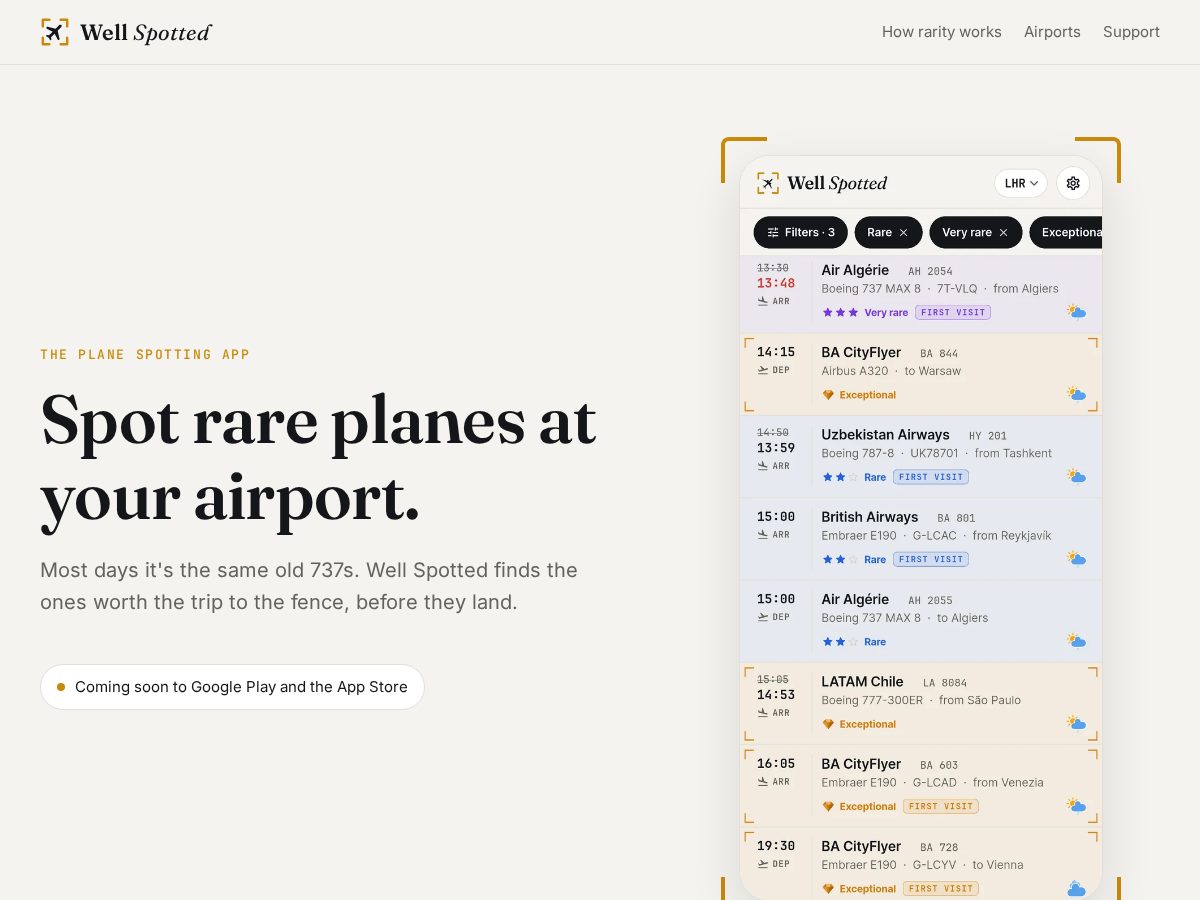Open the BA CityFlyer BA 844 flight
This screenshot has height=900, width=1200.
[921, 375]
